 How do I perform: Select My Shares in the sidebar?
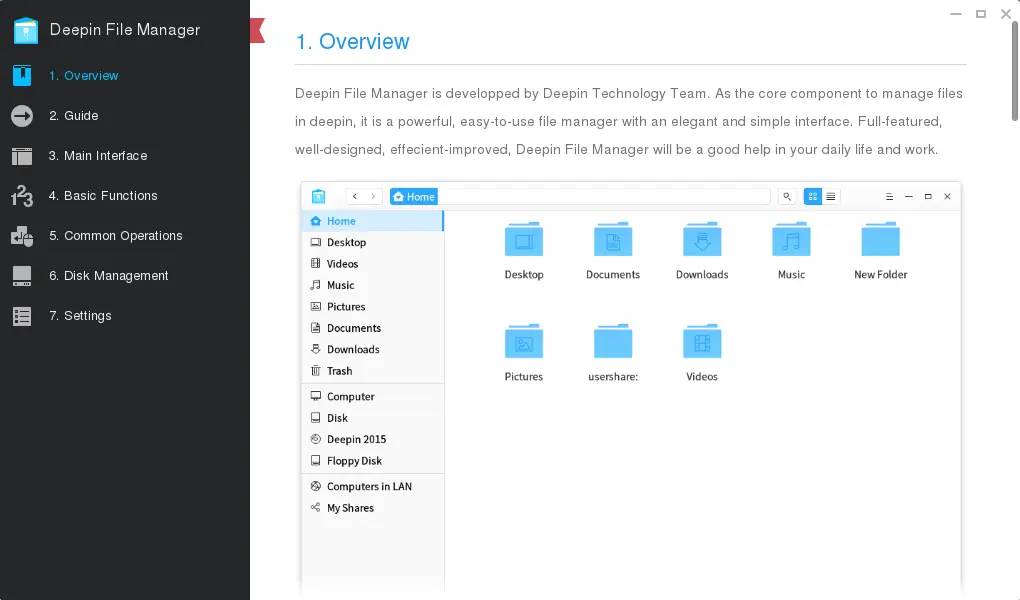coord(373,508)
